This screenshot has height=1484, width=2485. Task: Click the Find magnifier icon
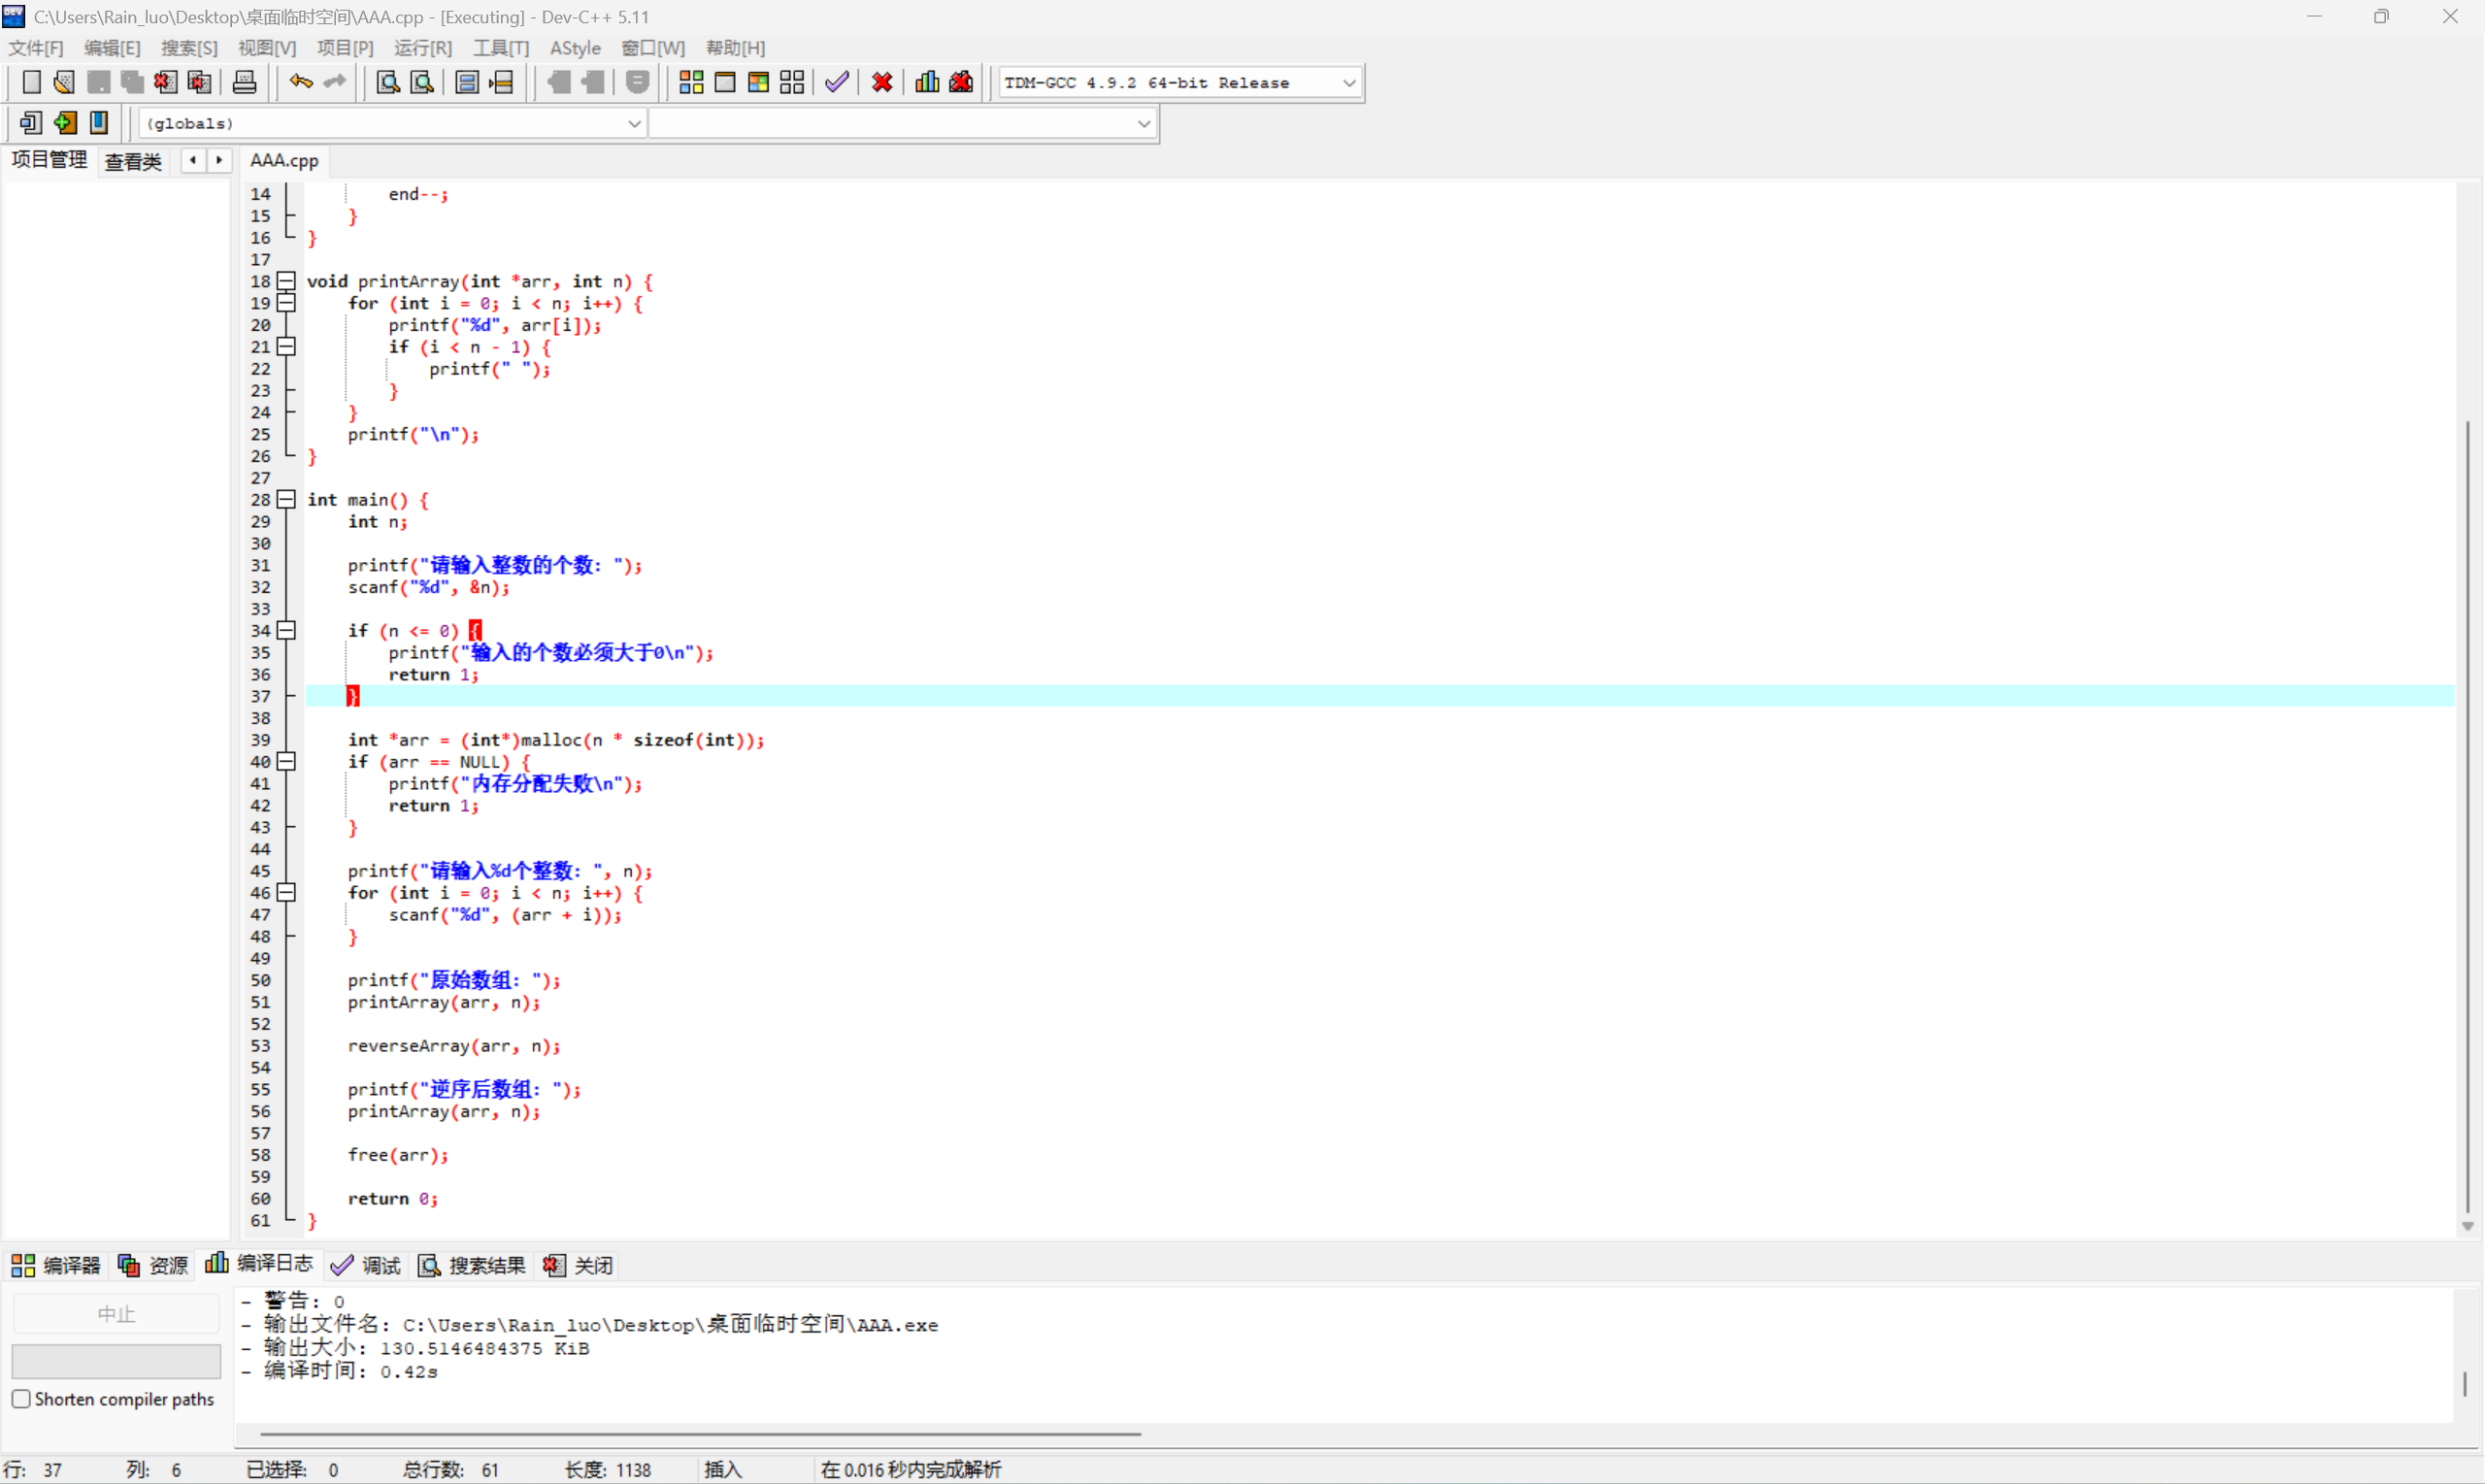pyautogui.click(x=387, y=82)
